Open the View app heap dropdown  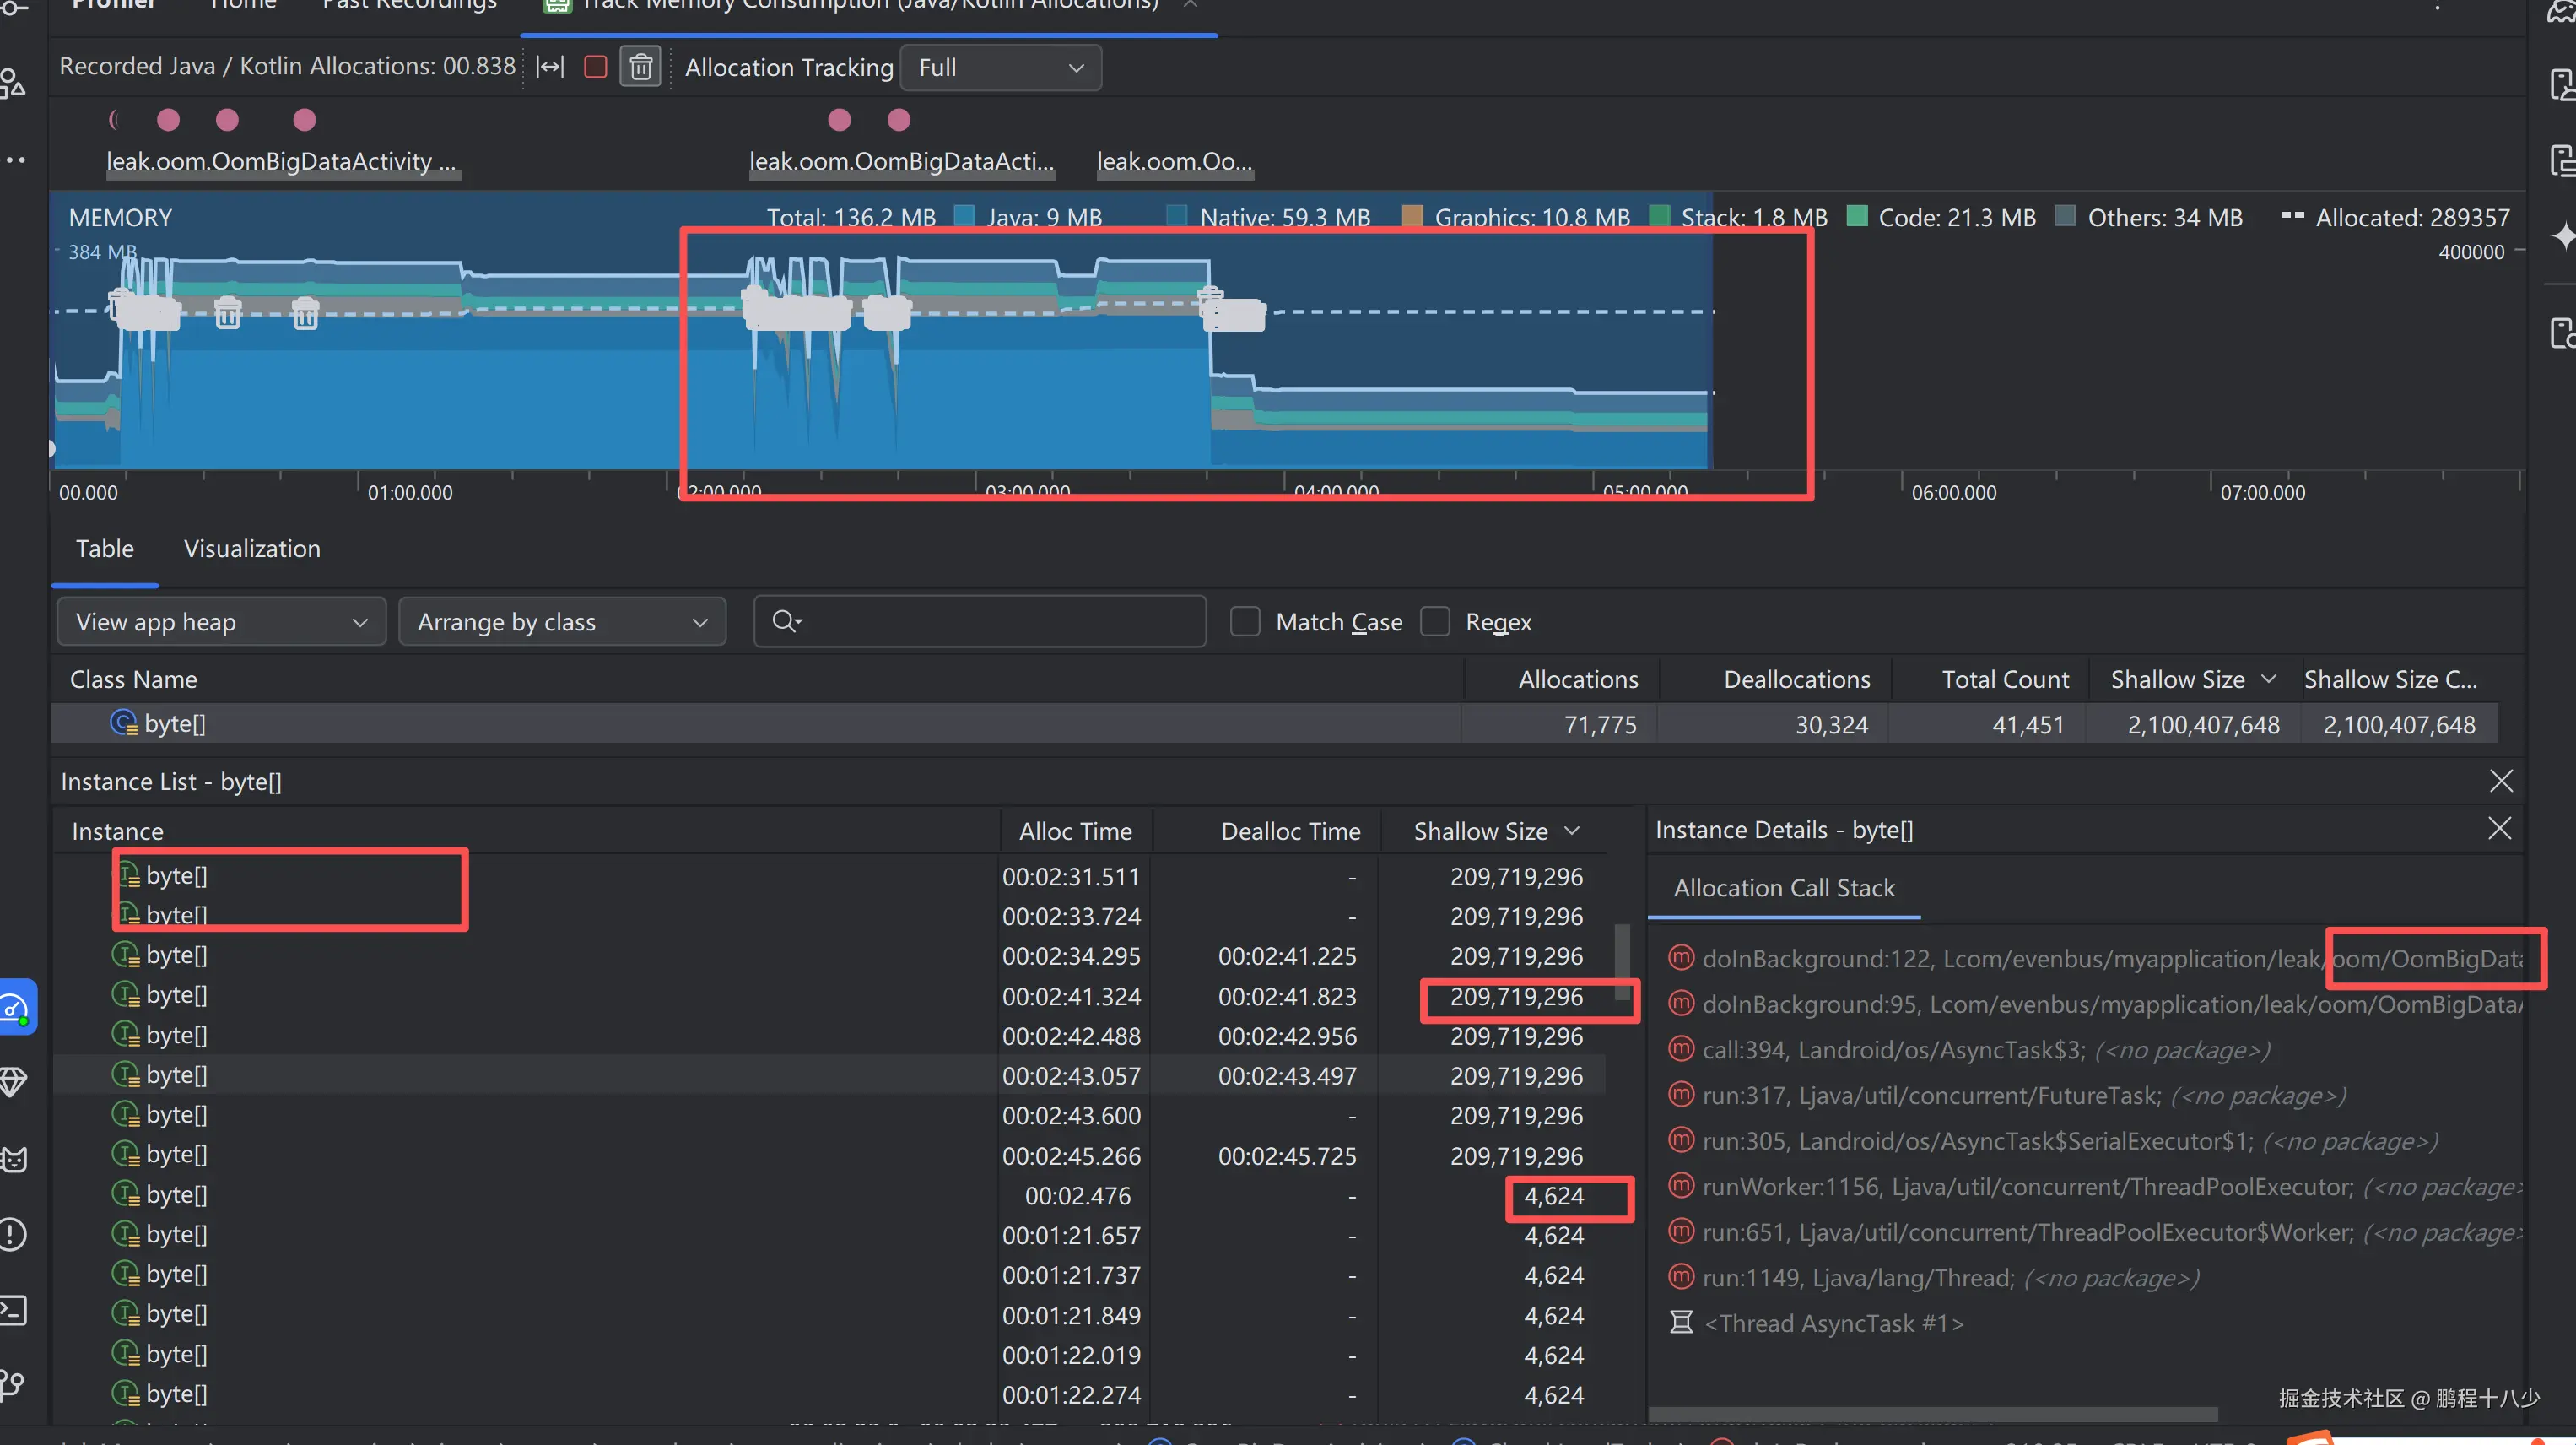[221, 621]
